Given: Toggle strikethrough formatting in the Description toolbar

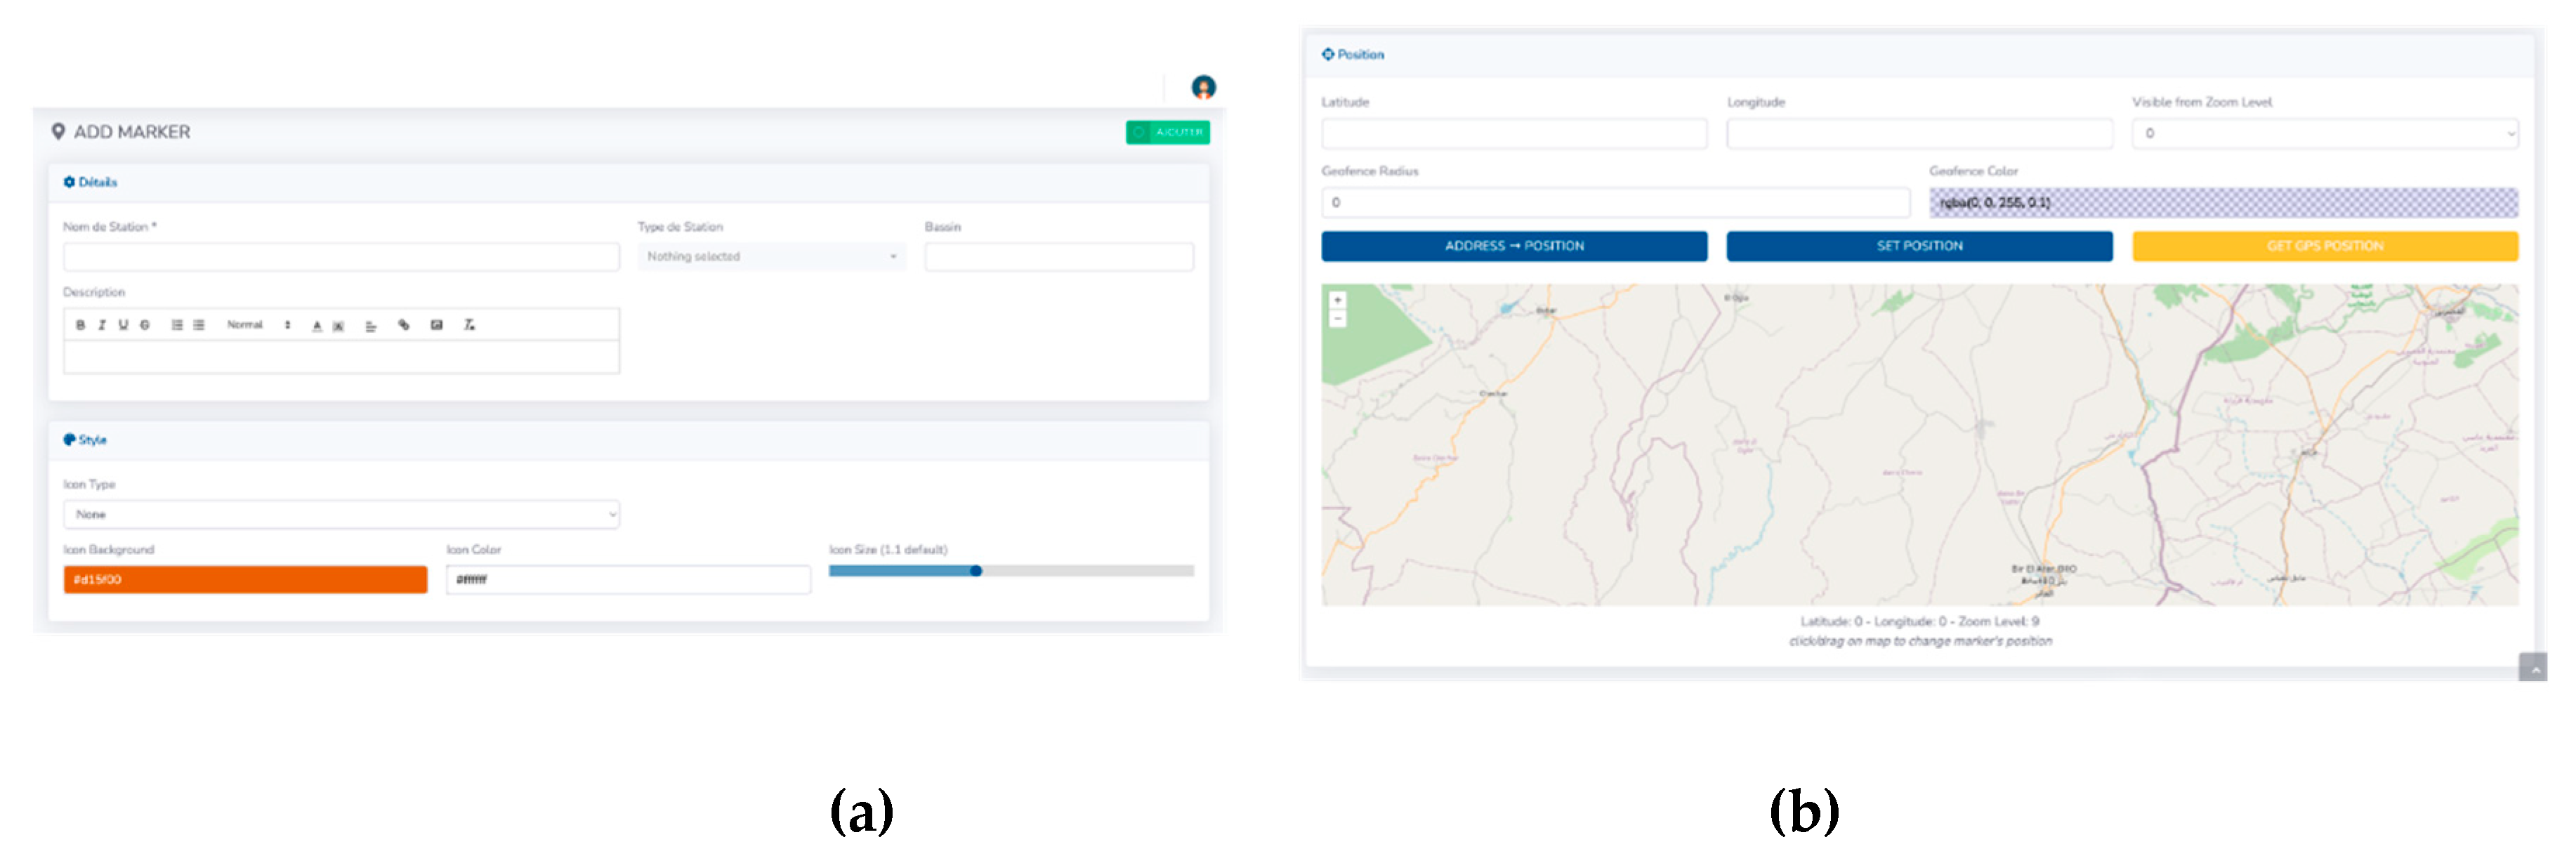Looking at the screenshot, I should [145, 325].
